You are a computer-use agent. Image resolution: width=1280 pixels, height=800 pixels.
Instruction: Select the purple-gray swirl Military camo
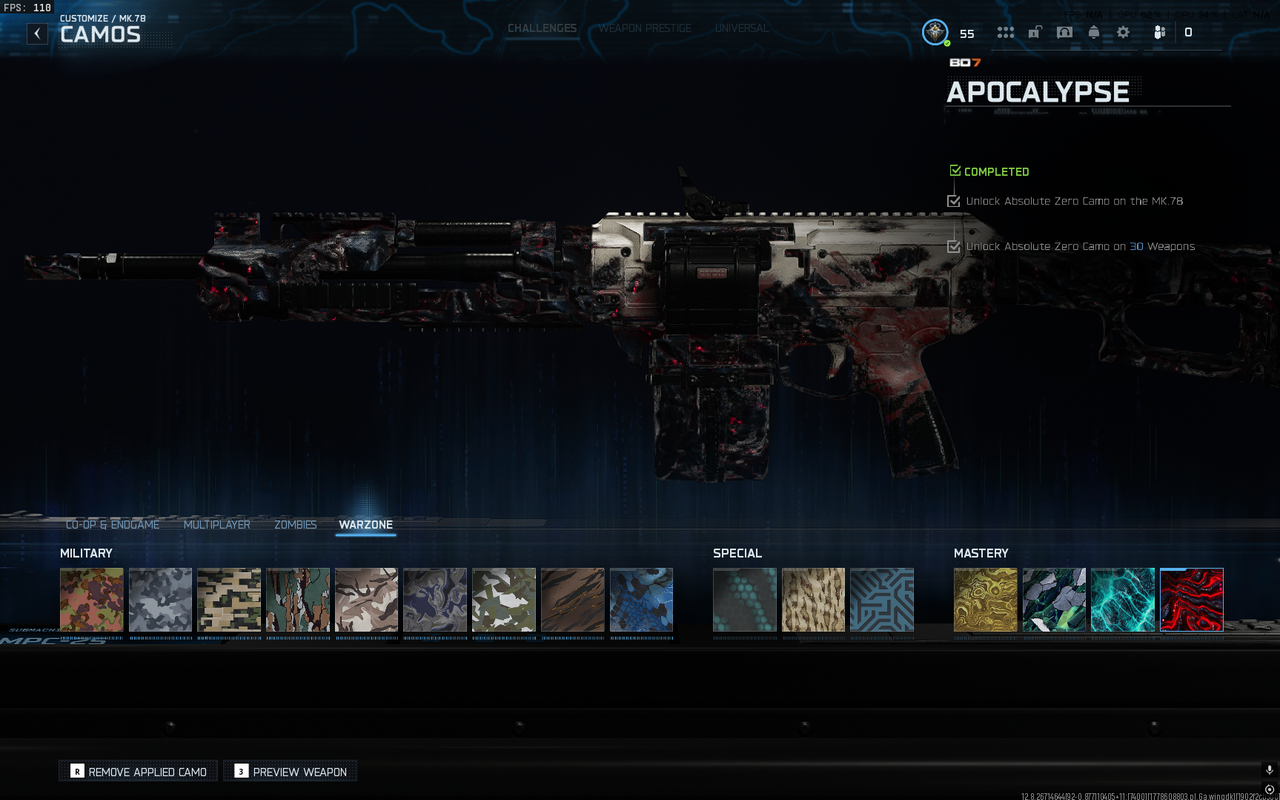tap(435, 600)
